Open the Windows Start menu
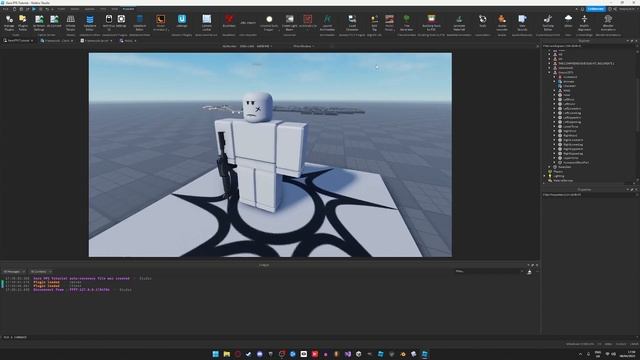The image size is (640, 360). click(216, 354)
